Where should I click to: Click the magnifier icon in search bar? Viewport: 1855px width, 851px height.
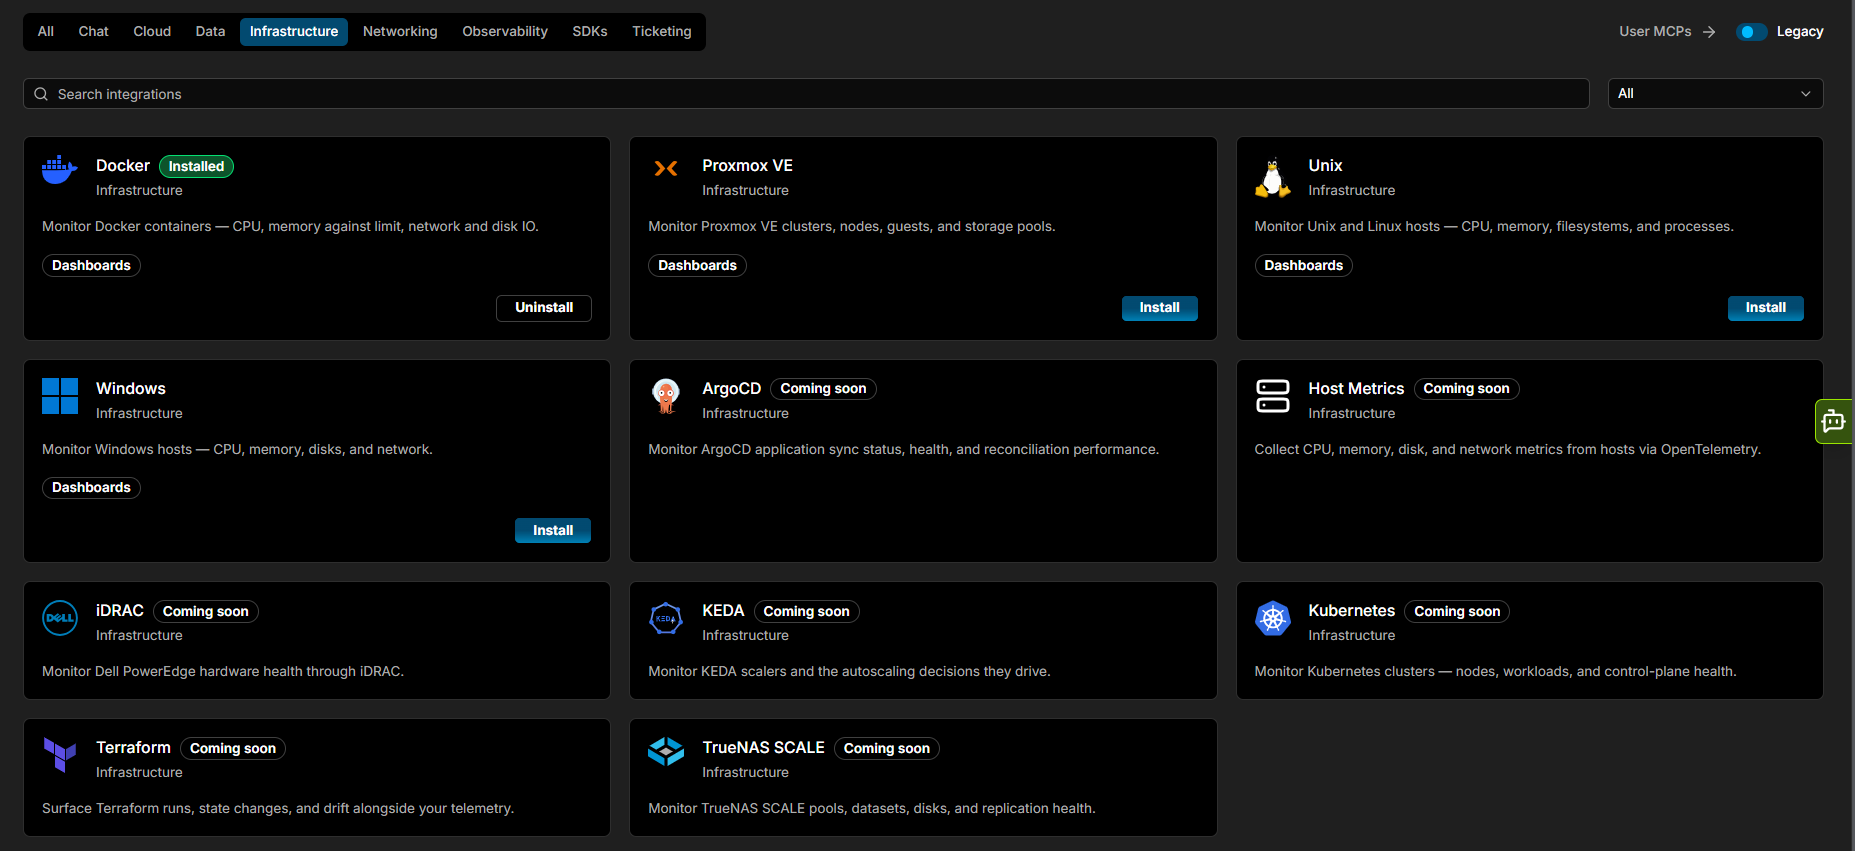click(x=41, y=94)
